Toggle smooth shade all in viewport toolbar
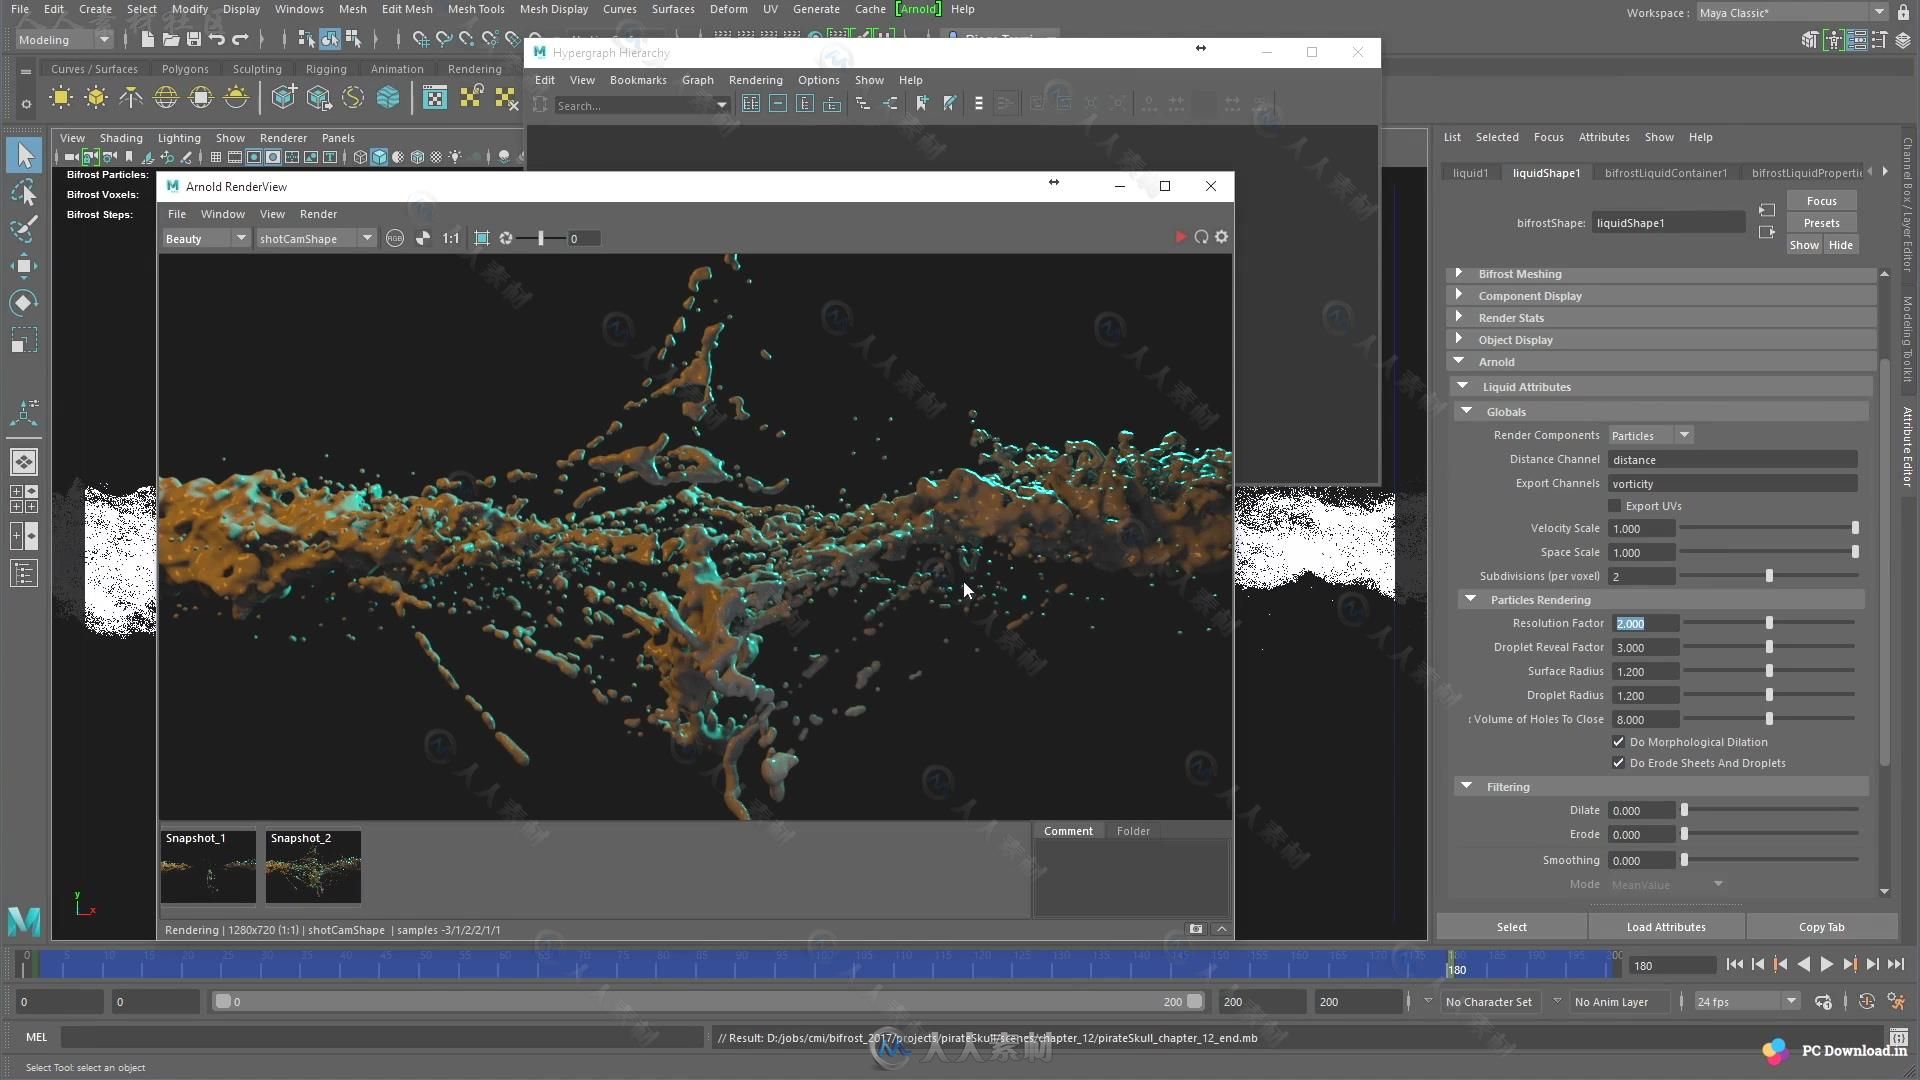Viewport: 1920px width, 1080px height. click(x=379, y=157)
